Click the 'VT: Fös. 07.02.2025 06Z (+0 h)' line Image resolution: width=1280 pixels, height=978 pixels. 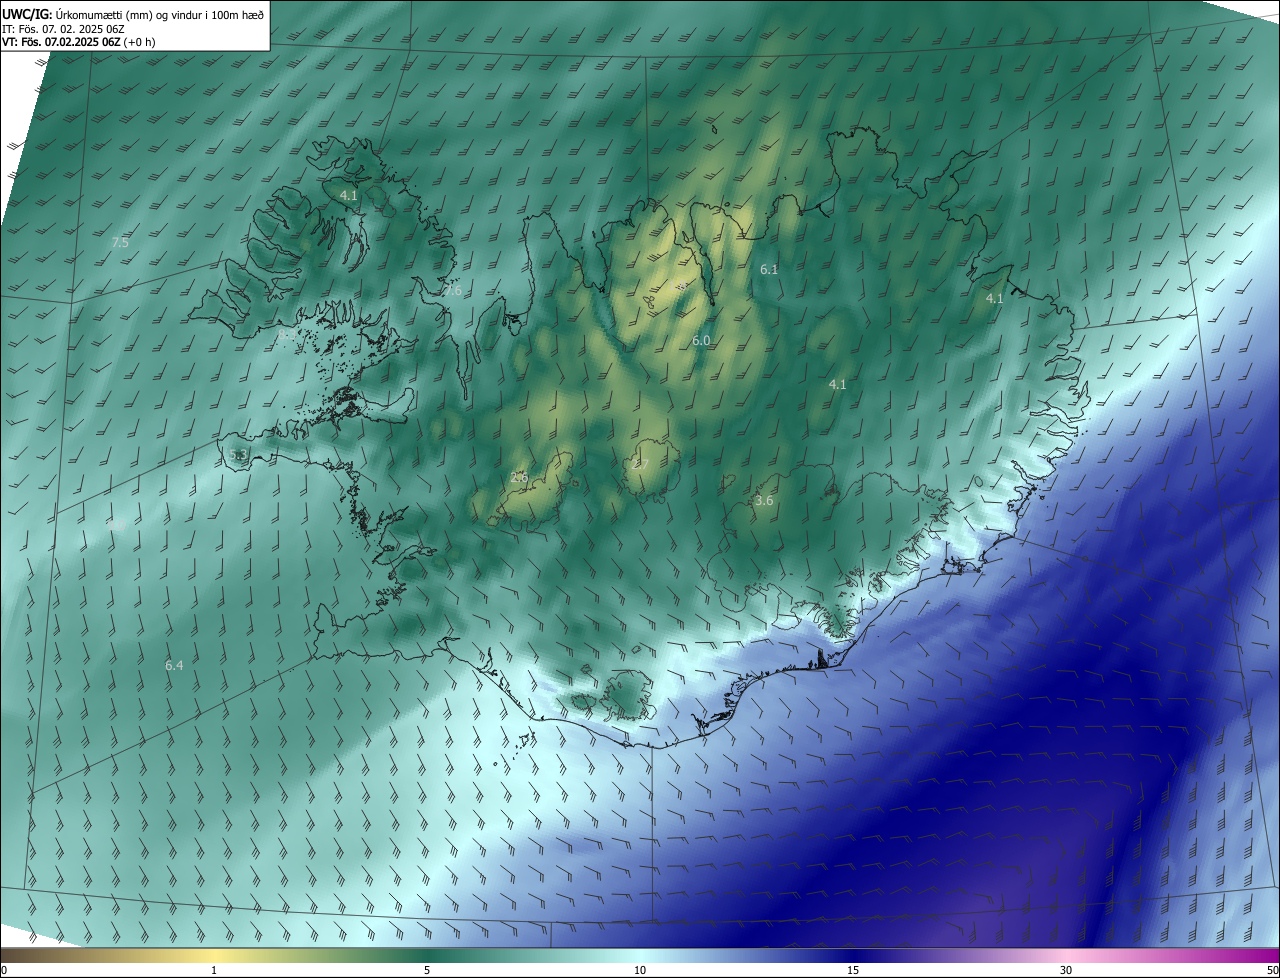79,42
